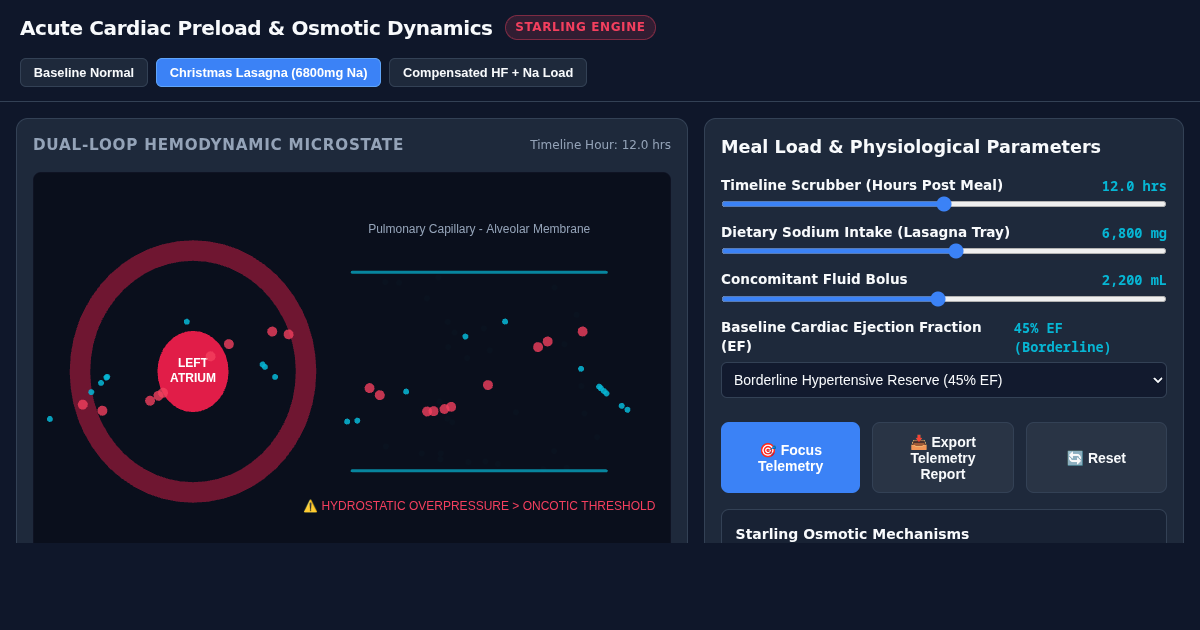The image size is (1200, 630).
Task: Click the Concomitant Fluid Bolus slider handle
Action: coord(938,298)
